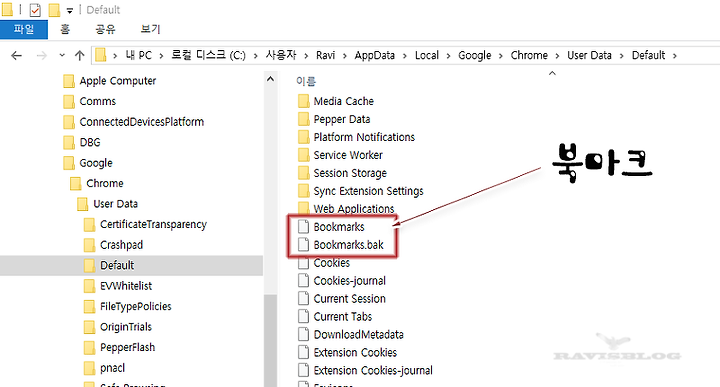Click the properties checkmark icon in title bar
This screenshot has width=720, height=387.
click(35, 10)
